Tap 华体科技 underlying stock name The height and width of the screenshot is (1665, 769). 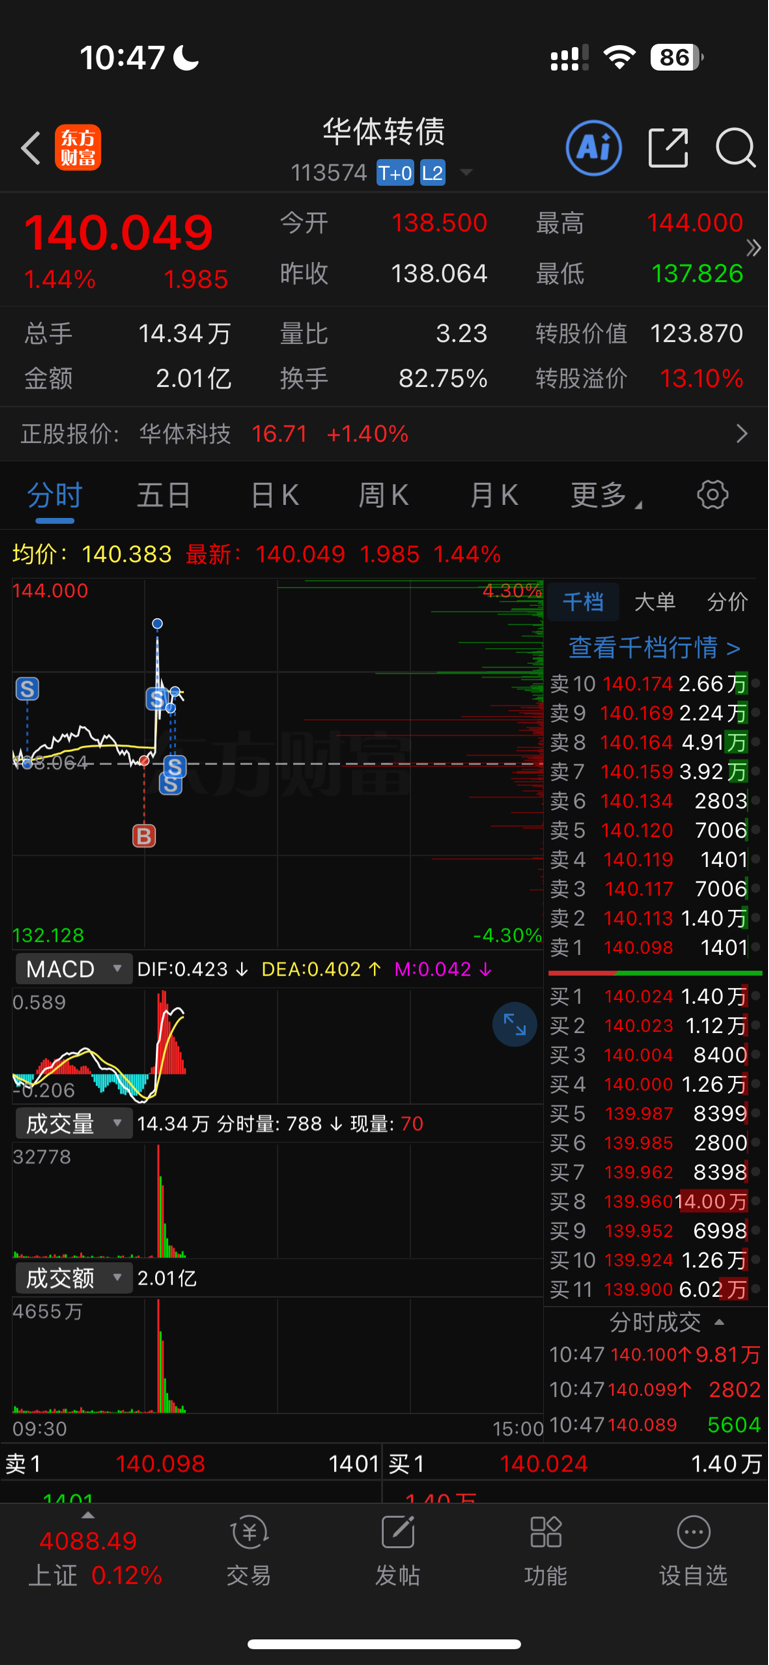pyautogui.click(x=185, y=434)
